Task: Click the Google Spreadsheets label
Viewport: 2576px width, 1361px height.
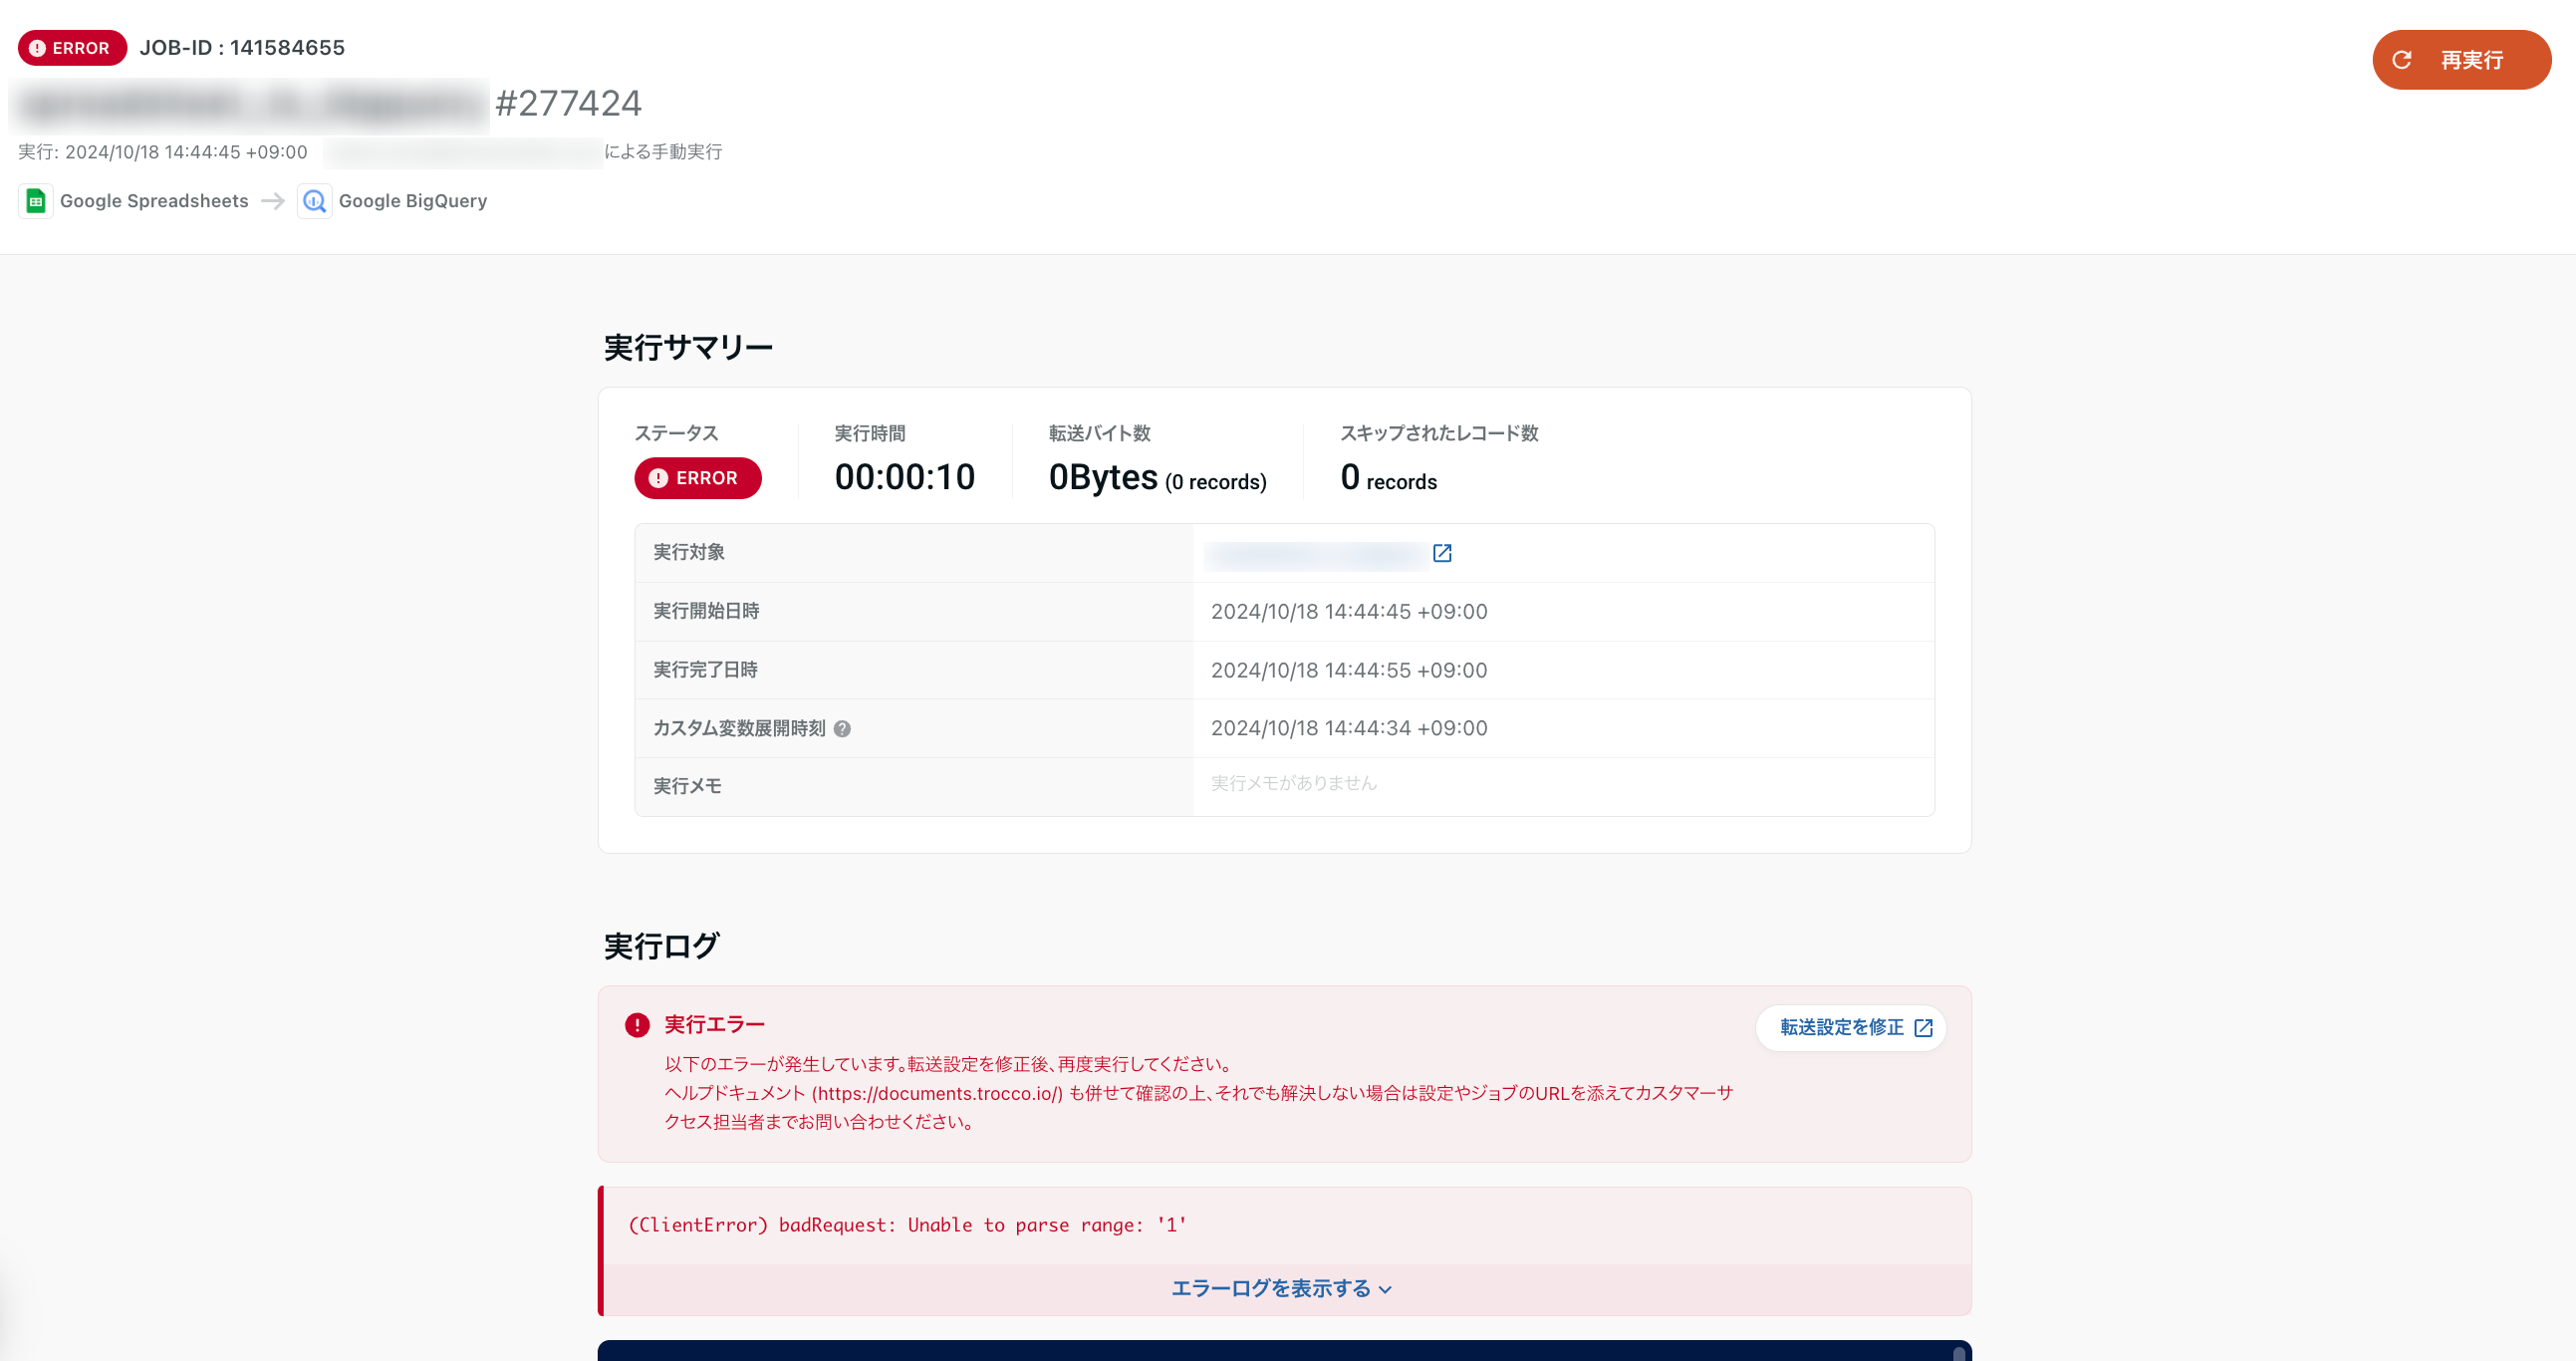Action: [154, 201]
